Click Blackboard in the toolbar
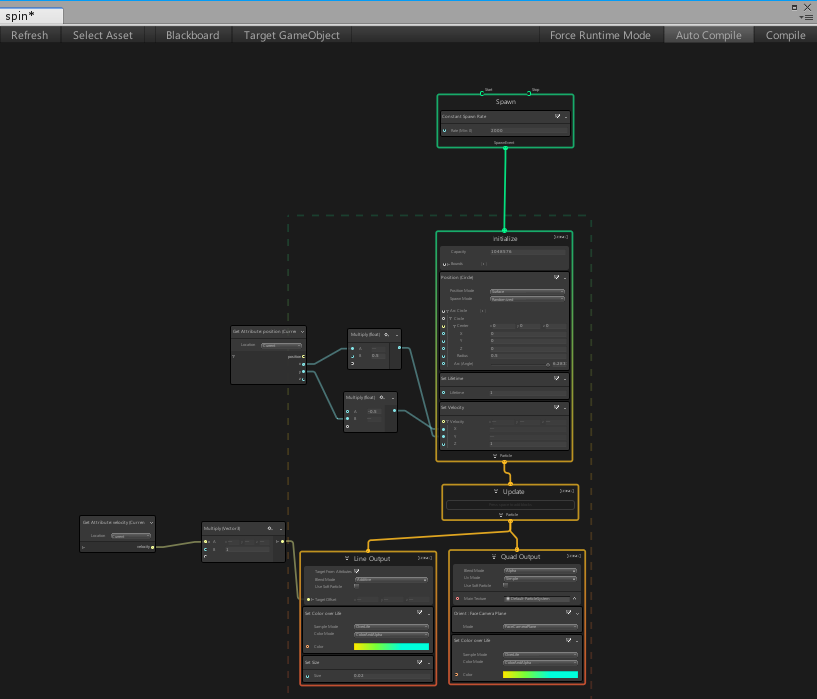This screenshot has height=699, width=817. 192,34
